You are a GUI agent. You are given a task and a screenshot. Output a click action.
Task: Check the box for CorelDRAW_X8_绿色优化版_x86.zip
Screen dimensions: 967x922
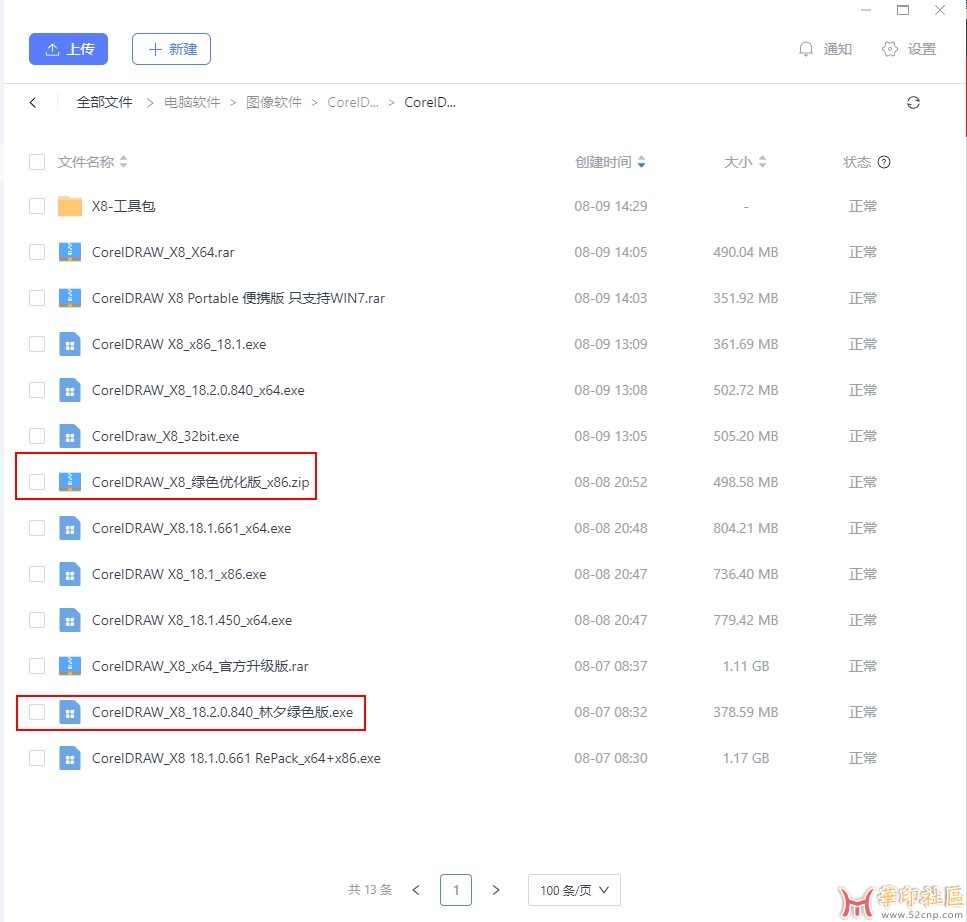click(37, 482)
